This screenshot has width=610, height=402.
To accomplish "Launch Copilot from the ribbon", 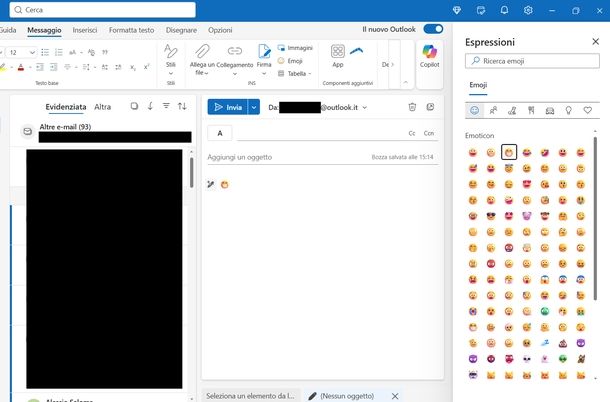I will point(429,56).
